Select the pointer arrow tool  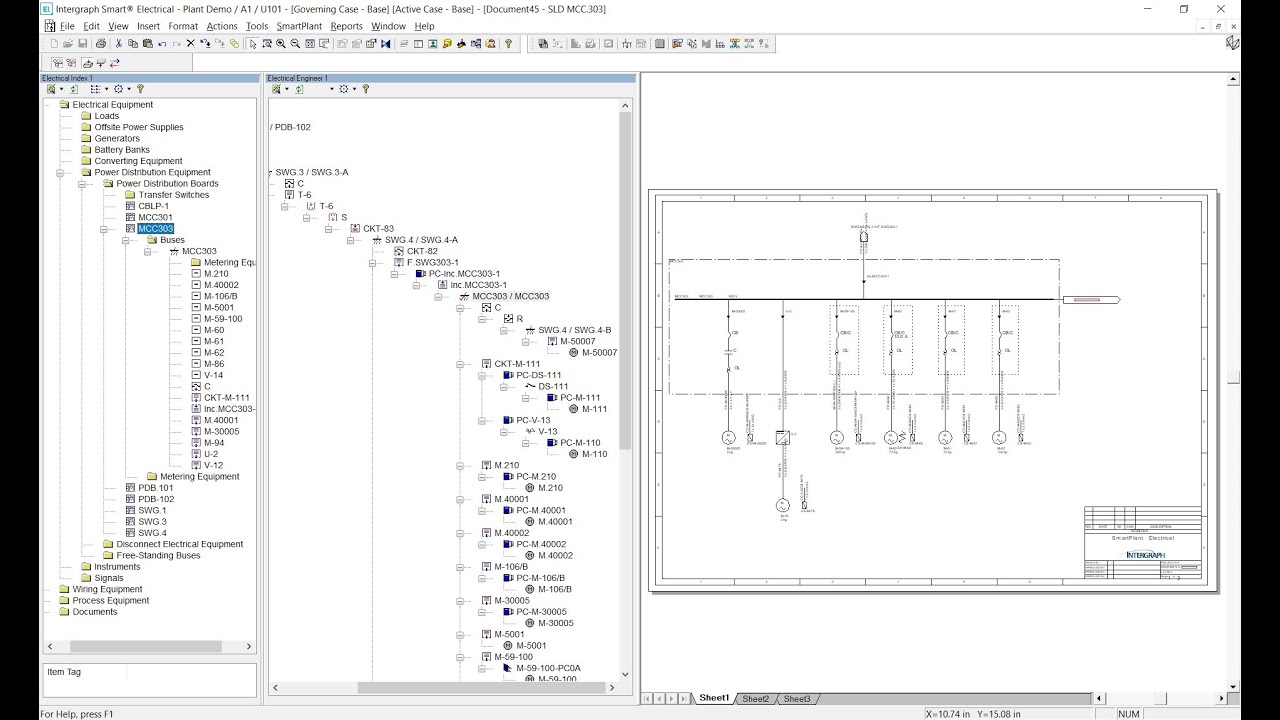[253, 43]
